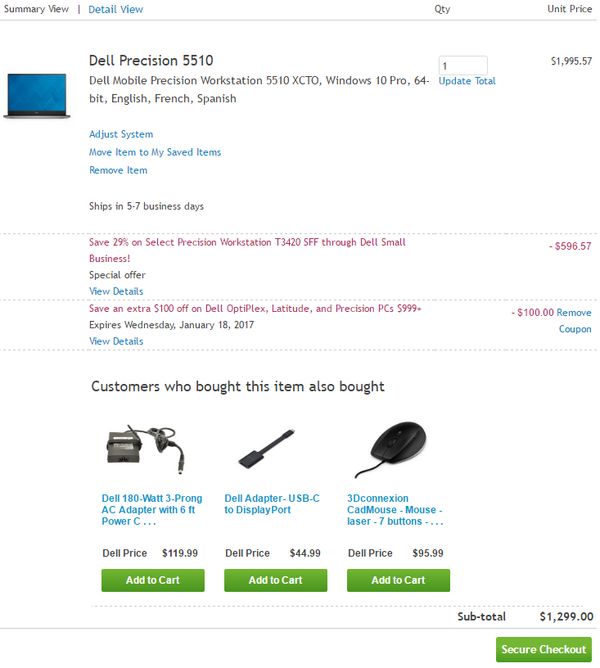Screen dimensions: 600x668
Task: View Details for the 29% savings offer
Action: tap(116, 291)
